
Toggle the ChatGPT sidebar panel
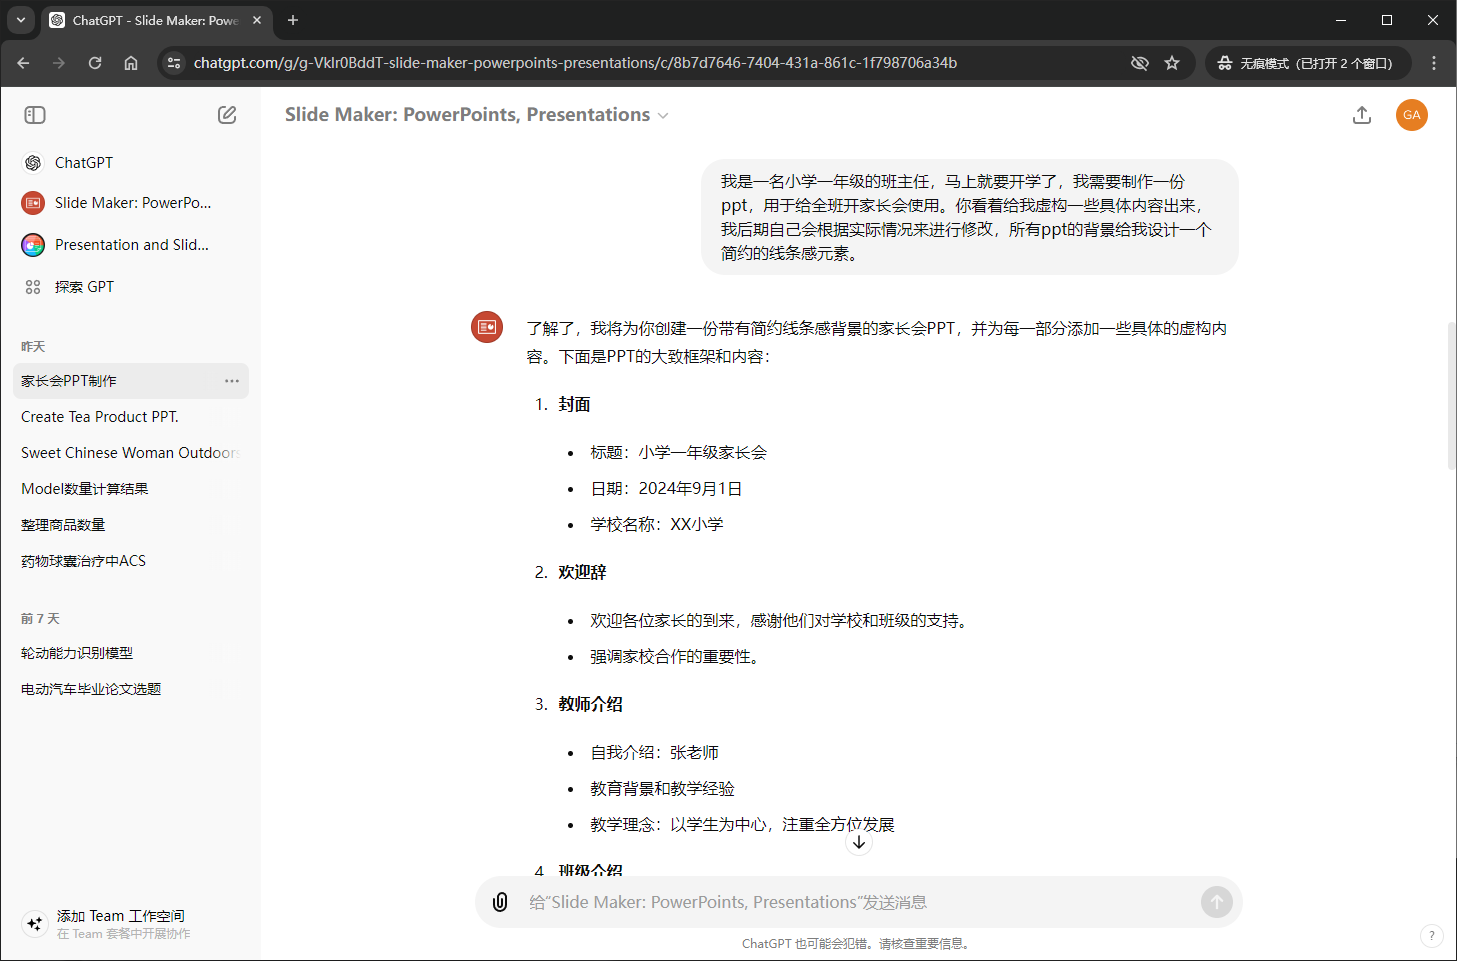point(35,115)
